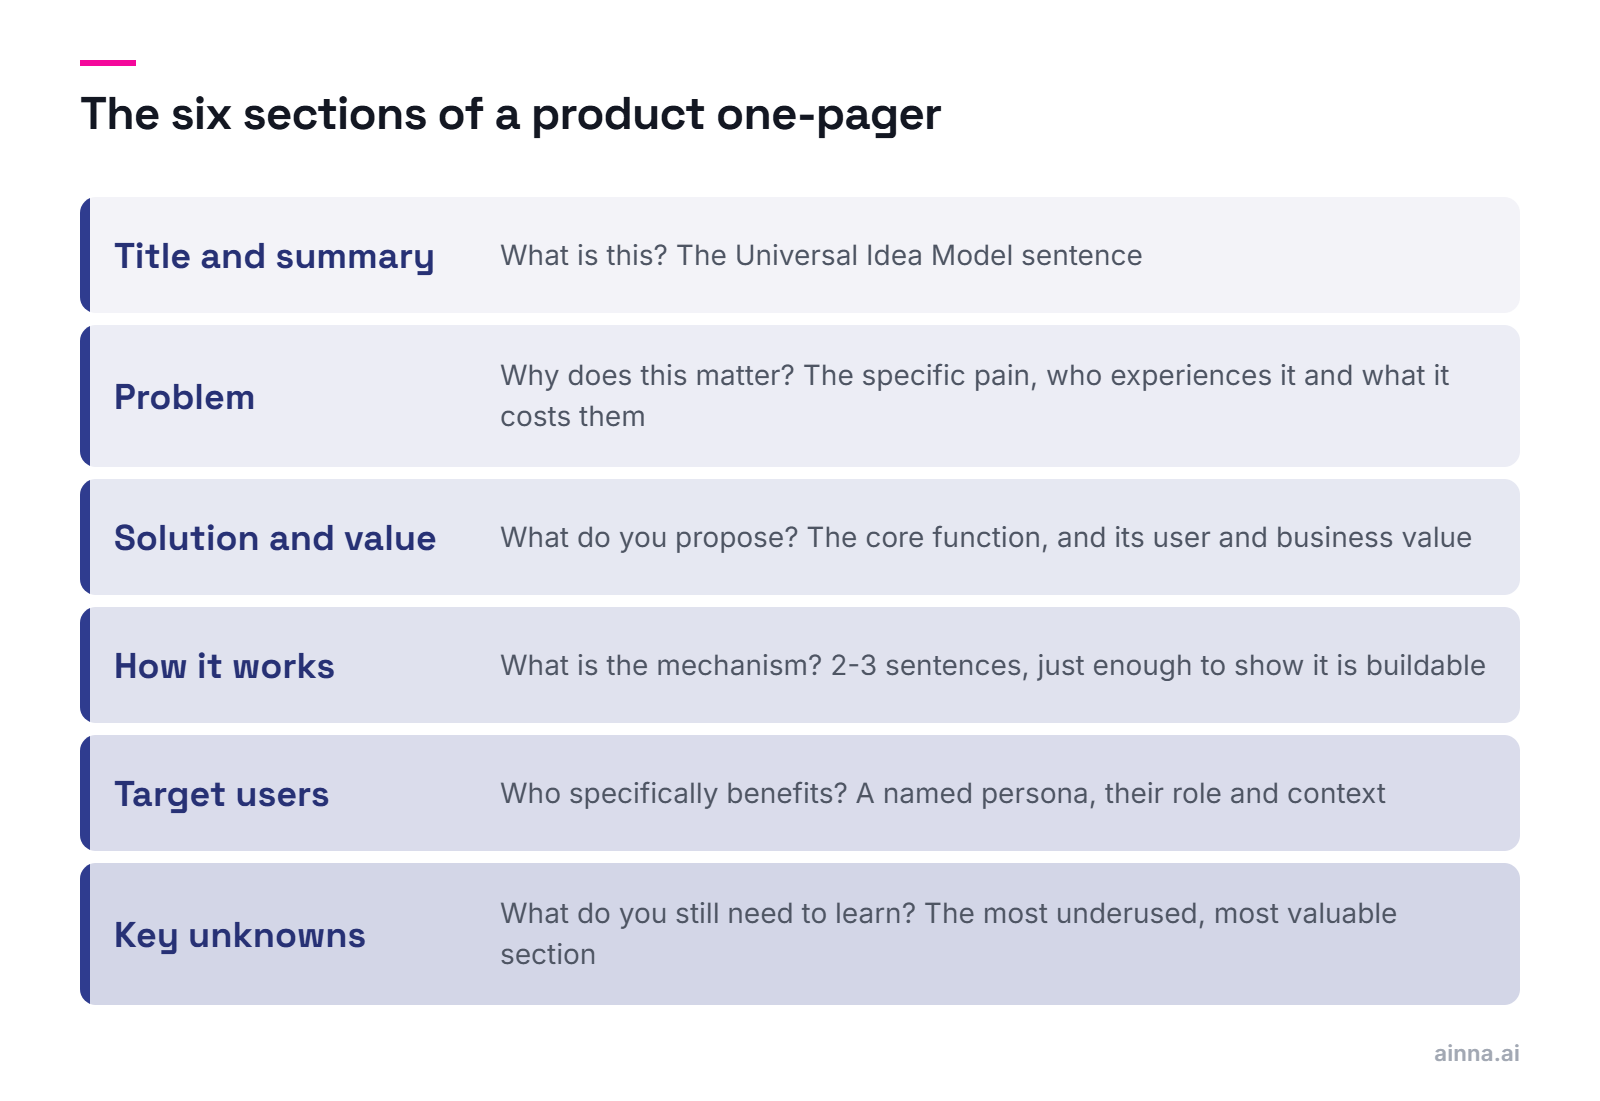1600x1101 pixels.
Task: Select the 'What is the mechanism?' description
Action: (x=993, y=666)
